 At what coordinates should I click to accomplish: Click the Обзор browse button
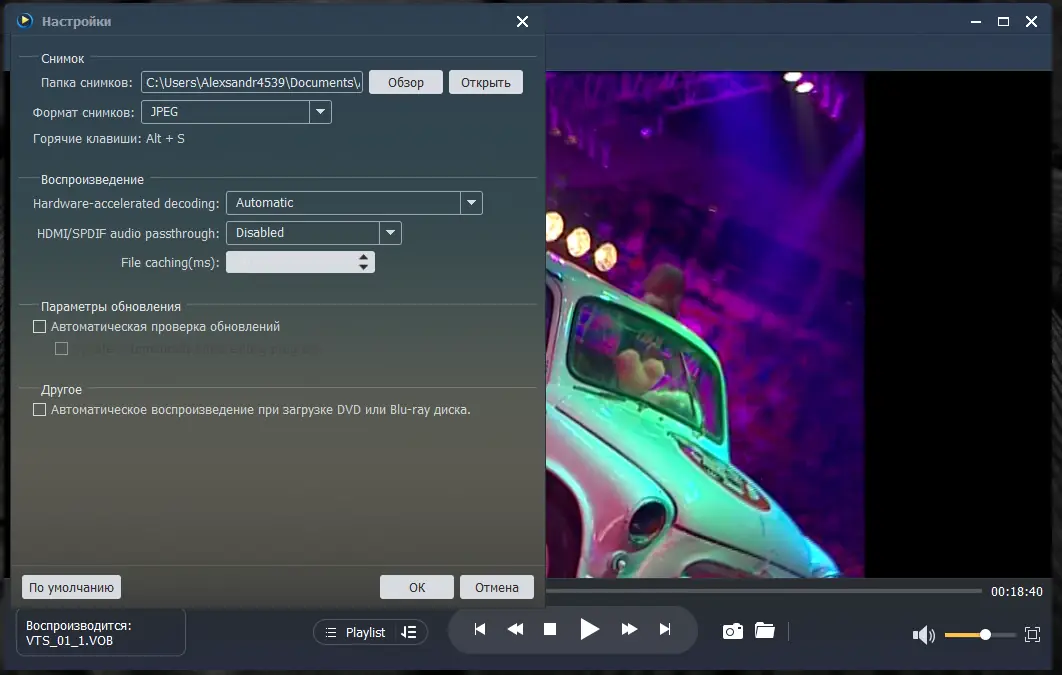coord(406,82)
